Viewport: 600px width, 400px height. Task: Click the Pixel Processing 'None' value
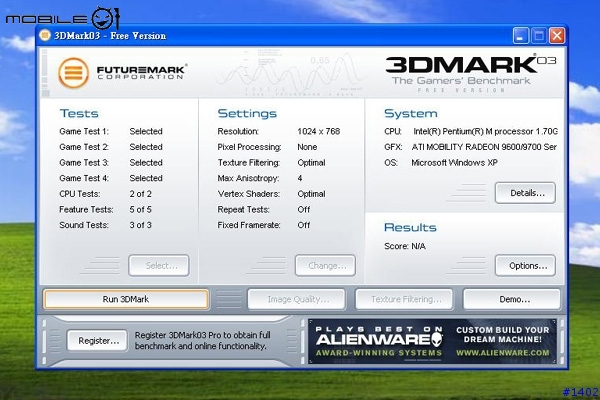coord(307,147)
